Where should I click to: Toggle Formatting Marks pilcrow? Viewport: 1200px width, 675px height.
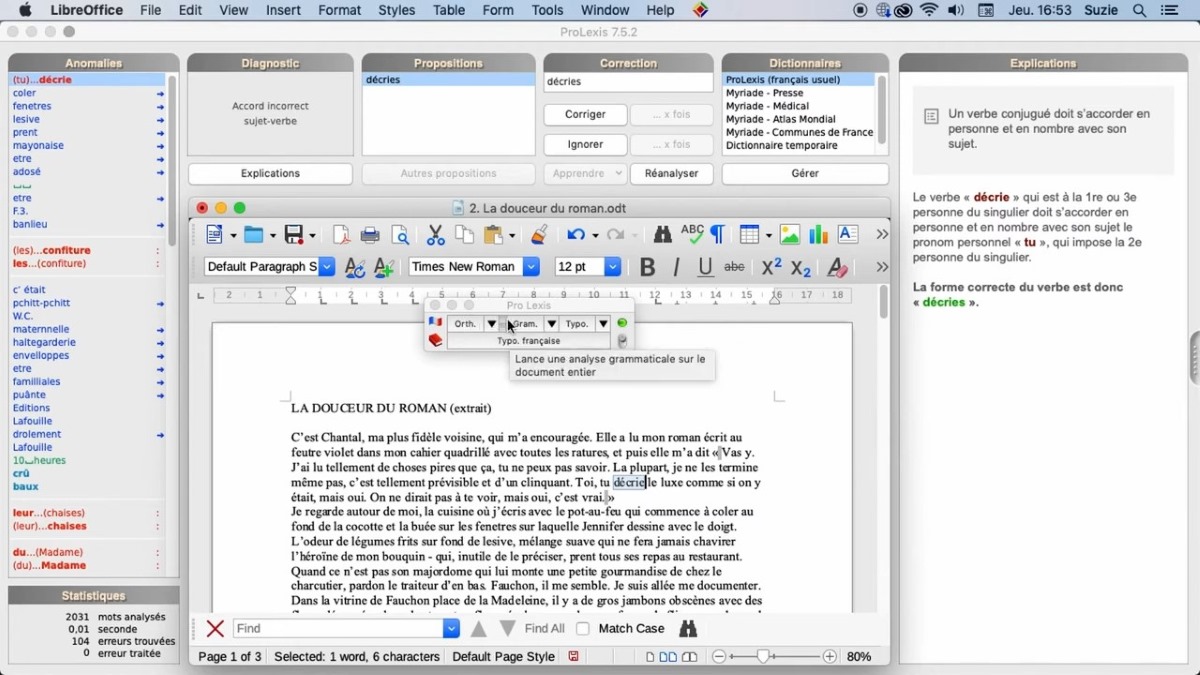(718, 235)
